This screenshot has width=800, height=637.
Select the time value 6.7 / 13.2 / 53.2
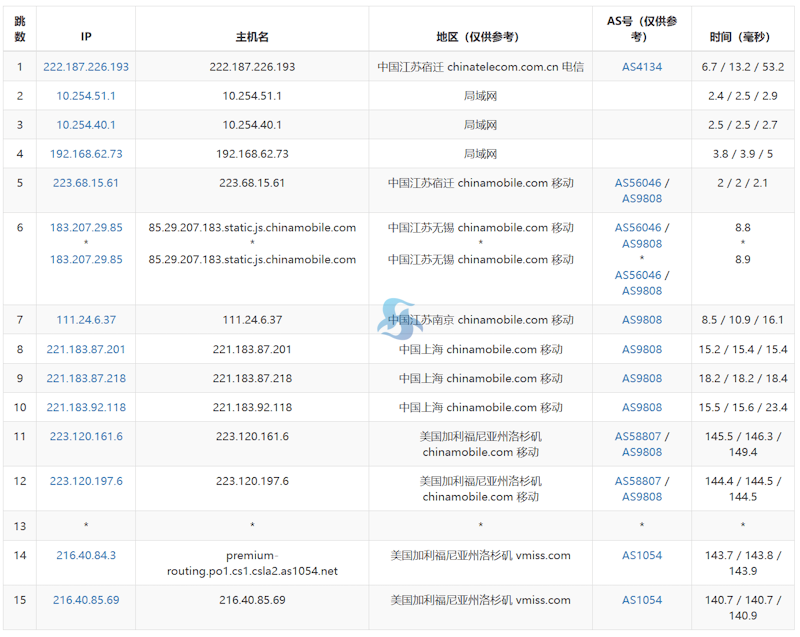[x=742, y=67]
